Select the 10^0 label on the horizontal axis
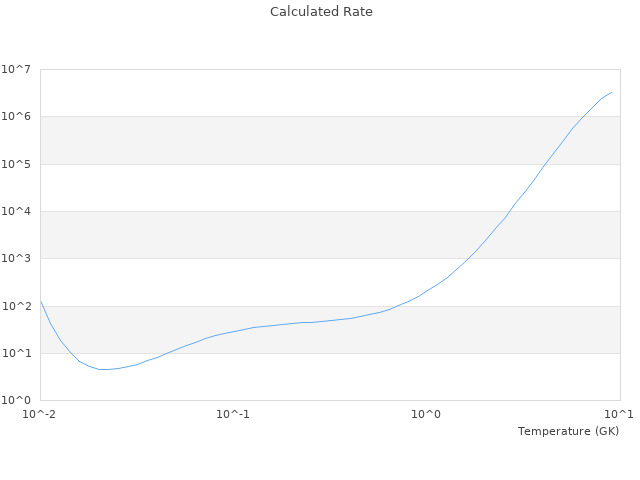640x480 pixels. tap(427, 414)
